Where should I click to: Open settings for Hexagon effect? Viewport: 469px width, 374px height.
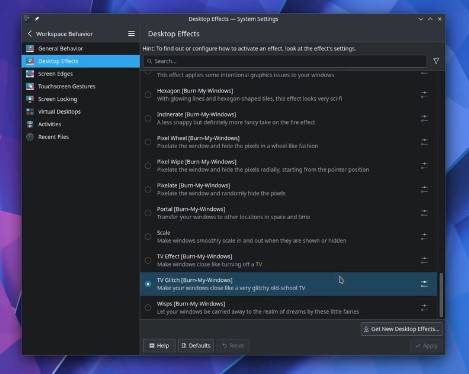click(x=424, y=95)
